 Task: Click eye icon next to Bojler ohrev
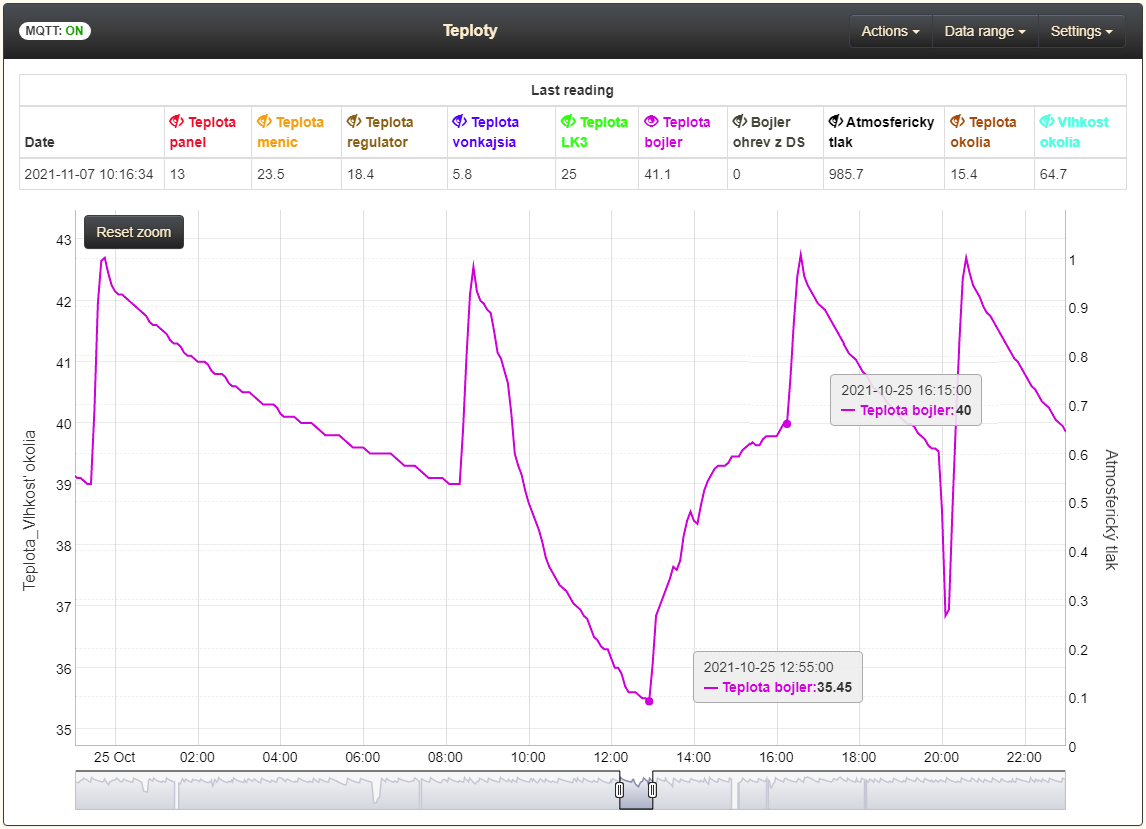(740, 122)
